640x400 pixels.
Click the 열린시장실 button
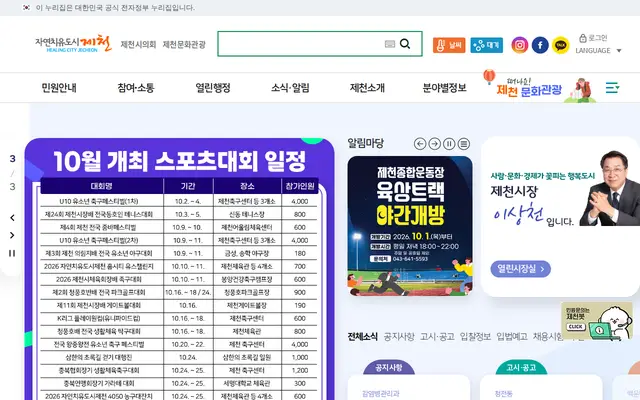[520, 269]
